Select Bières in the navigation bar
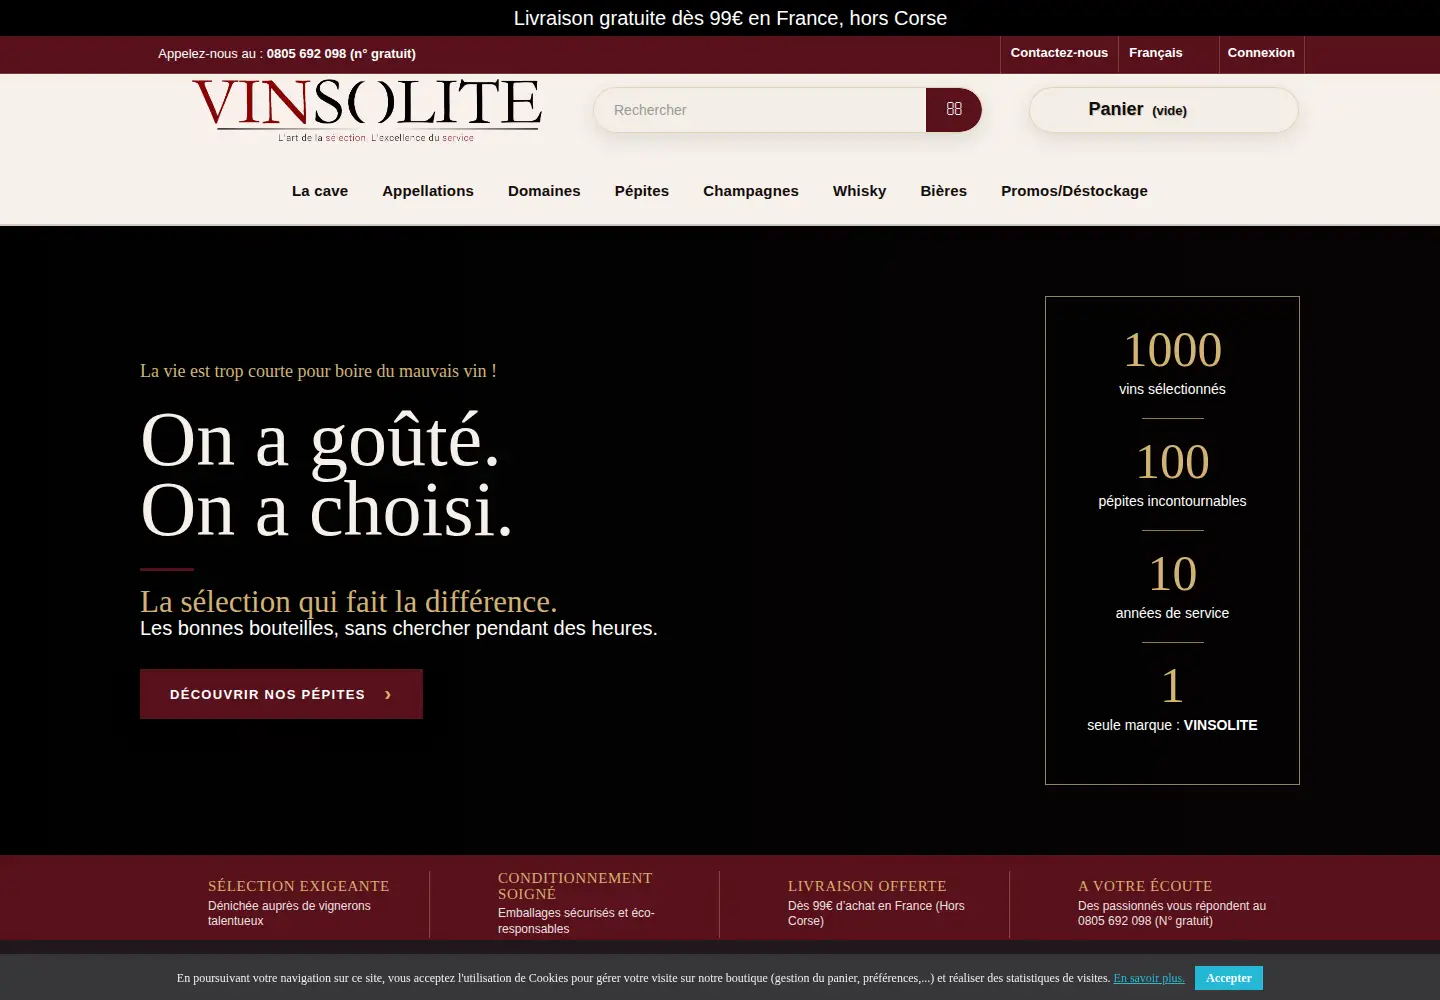1440x1000 pixels. tap(944, 191)
